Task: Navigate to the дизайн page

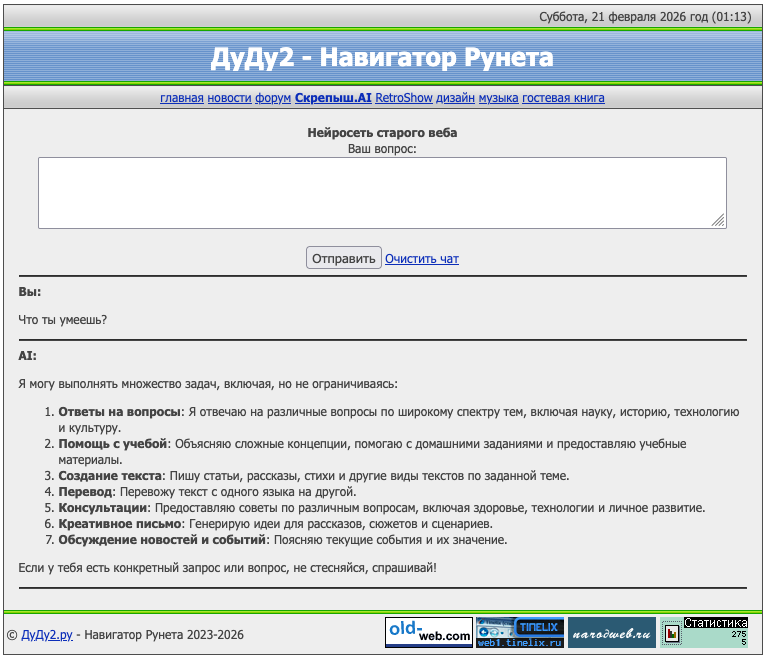Action: (455, 98)
